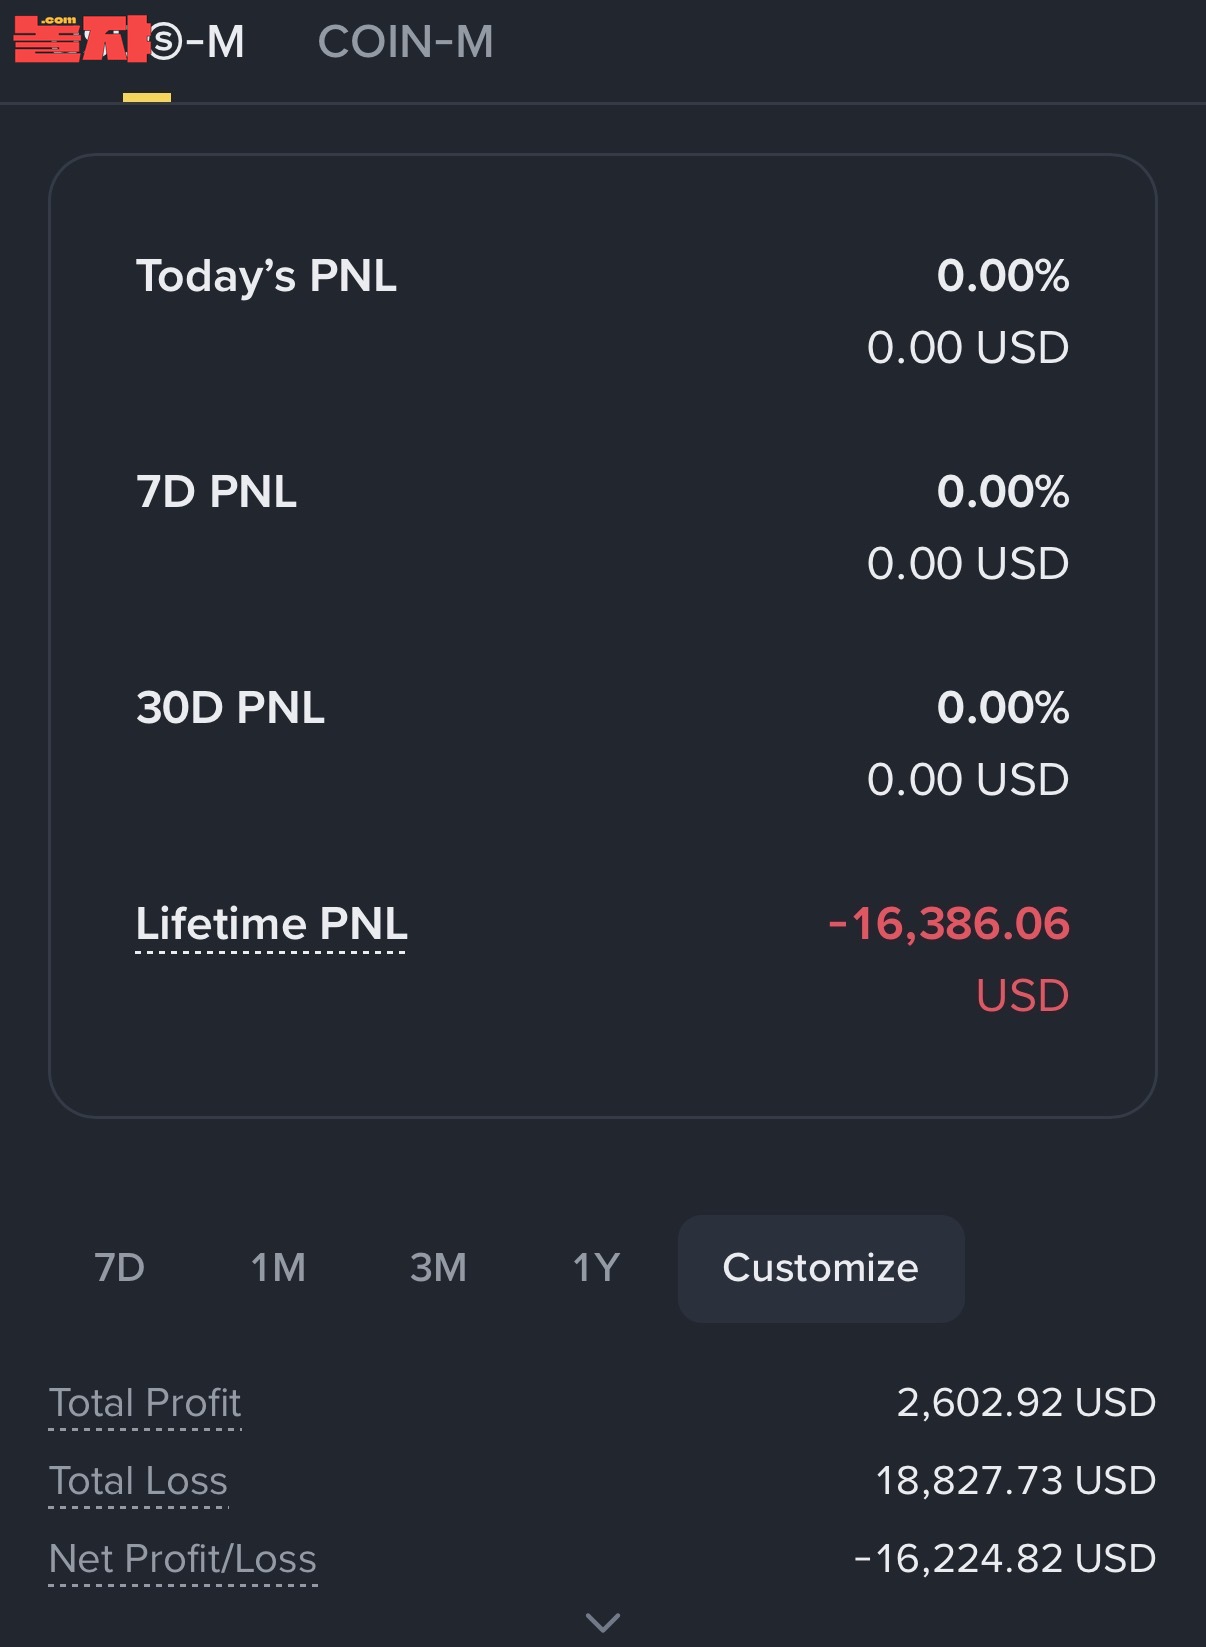The height and width of the screenshot is (1647, 1206).
Task: Tap the -16,224.82 USD net value
Action: (1005, 1559)
